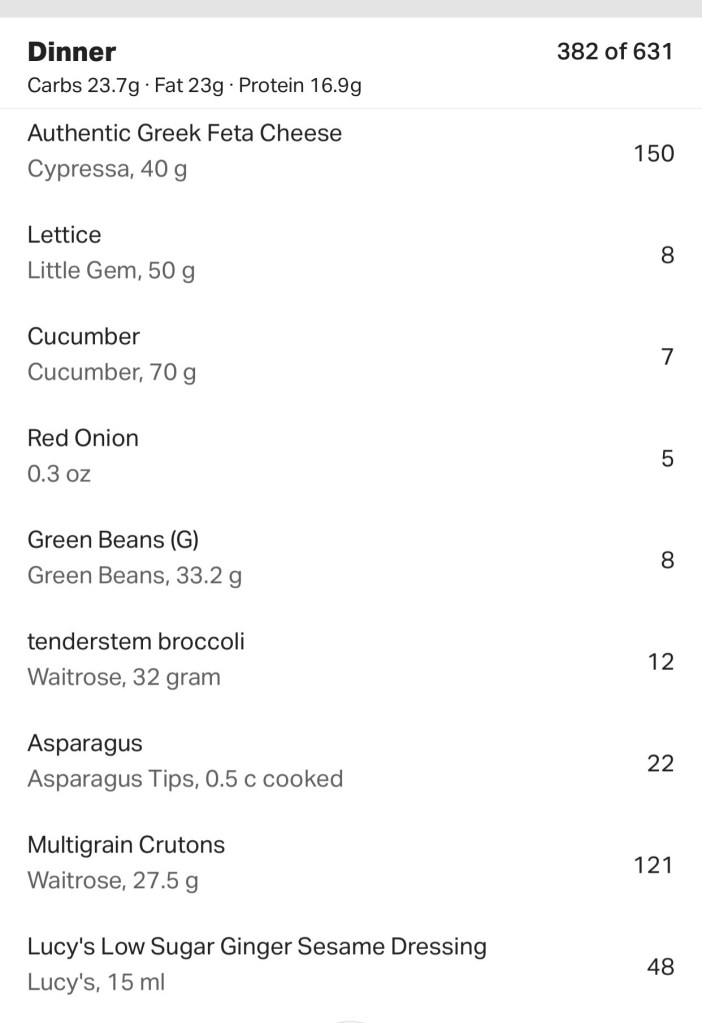This screenshot has height=1023, width=702.
Task: Tap the Asparagus Tips, 0.5 c cooked text
Action: click(185, 780)
